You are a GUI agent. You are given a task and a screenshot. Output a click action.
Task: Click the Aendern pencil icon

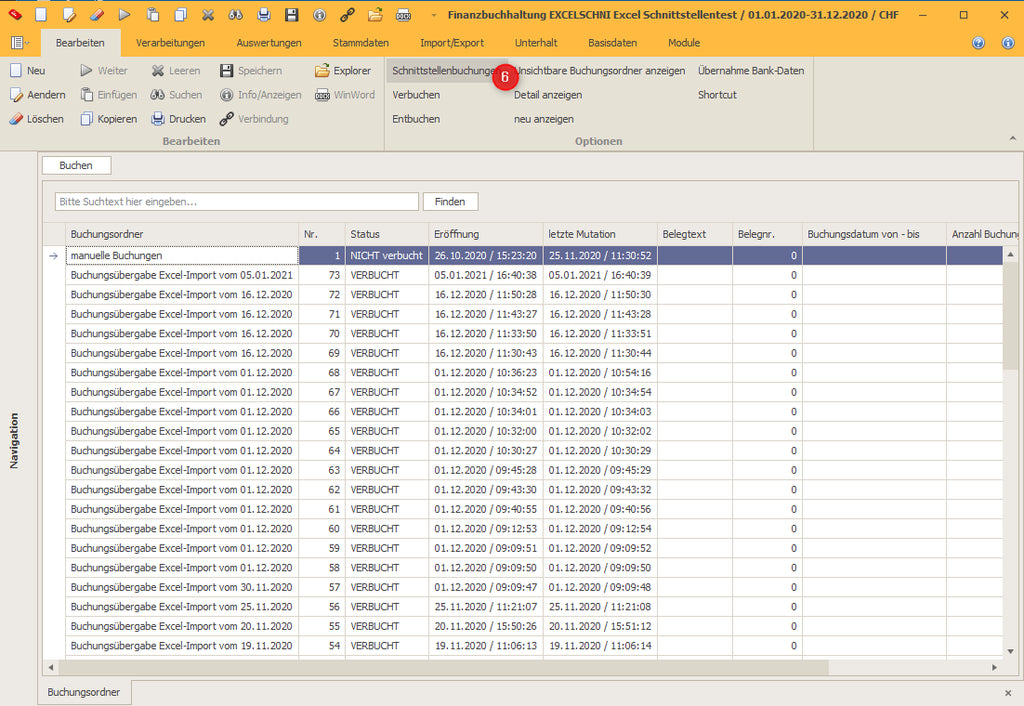(x=16, y=95)
